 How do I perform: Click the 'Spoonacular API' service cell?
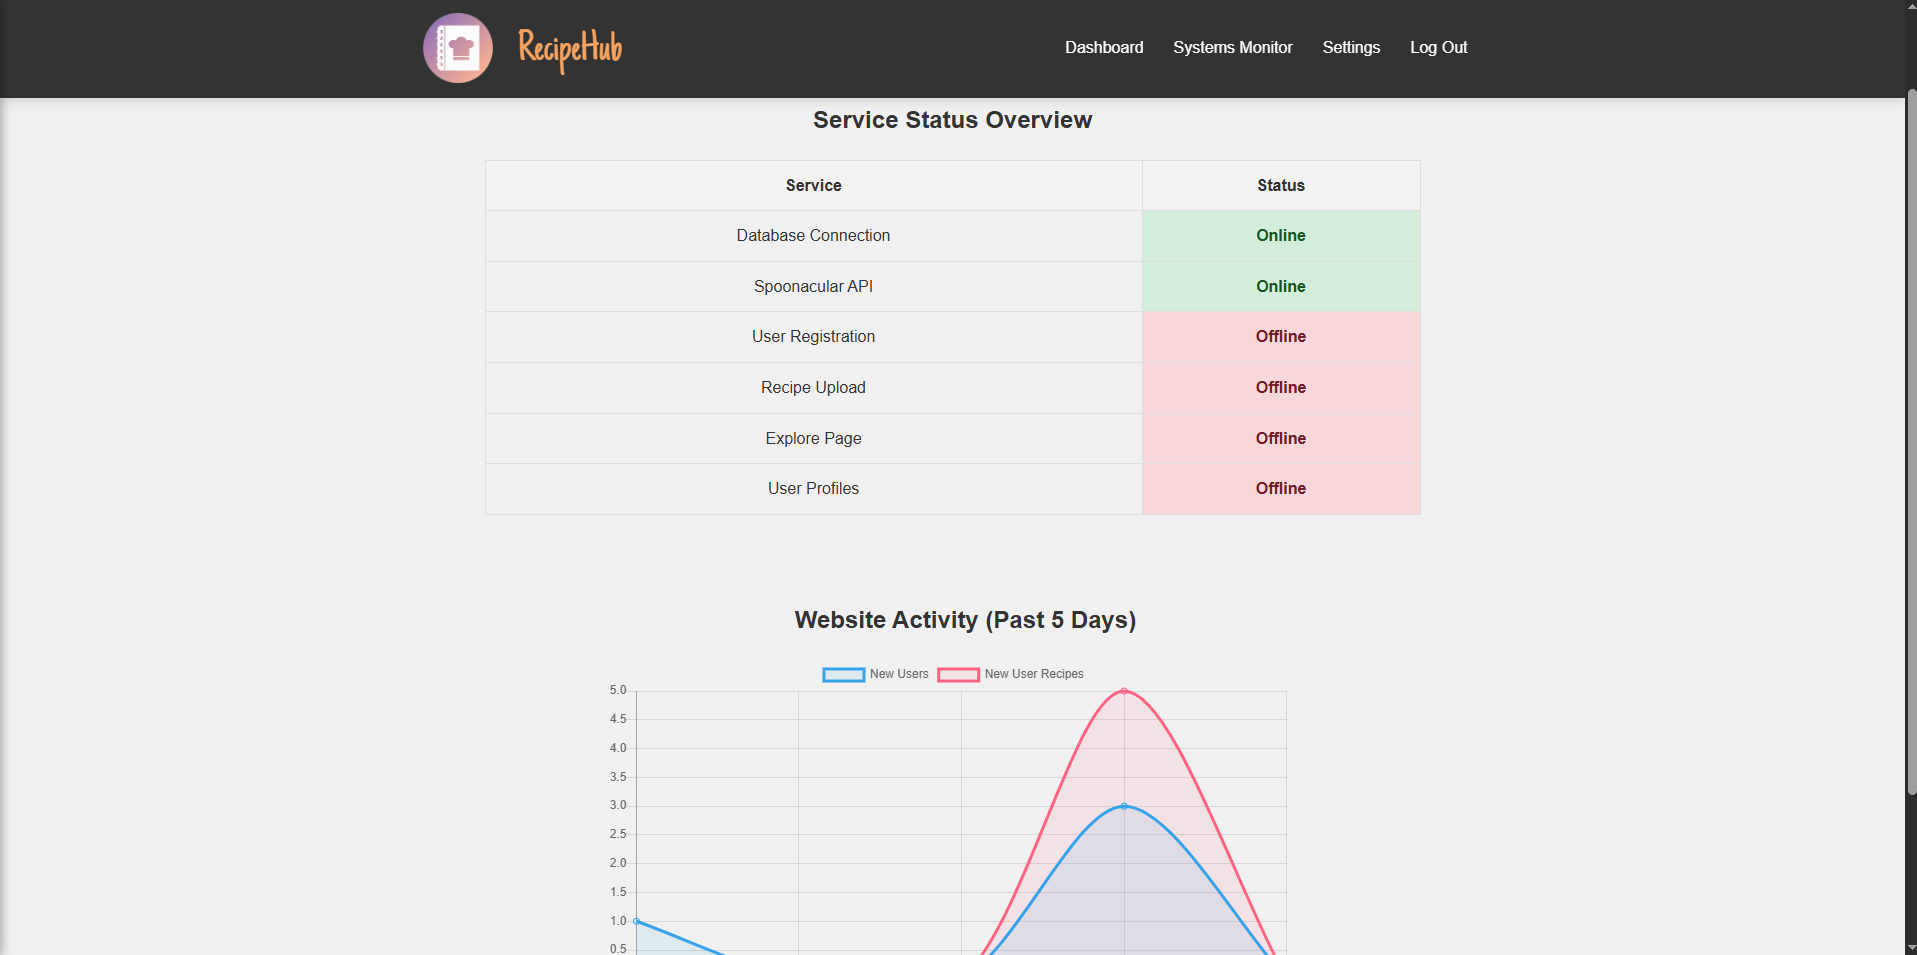(814, 287)
